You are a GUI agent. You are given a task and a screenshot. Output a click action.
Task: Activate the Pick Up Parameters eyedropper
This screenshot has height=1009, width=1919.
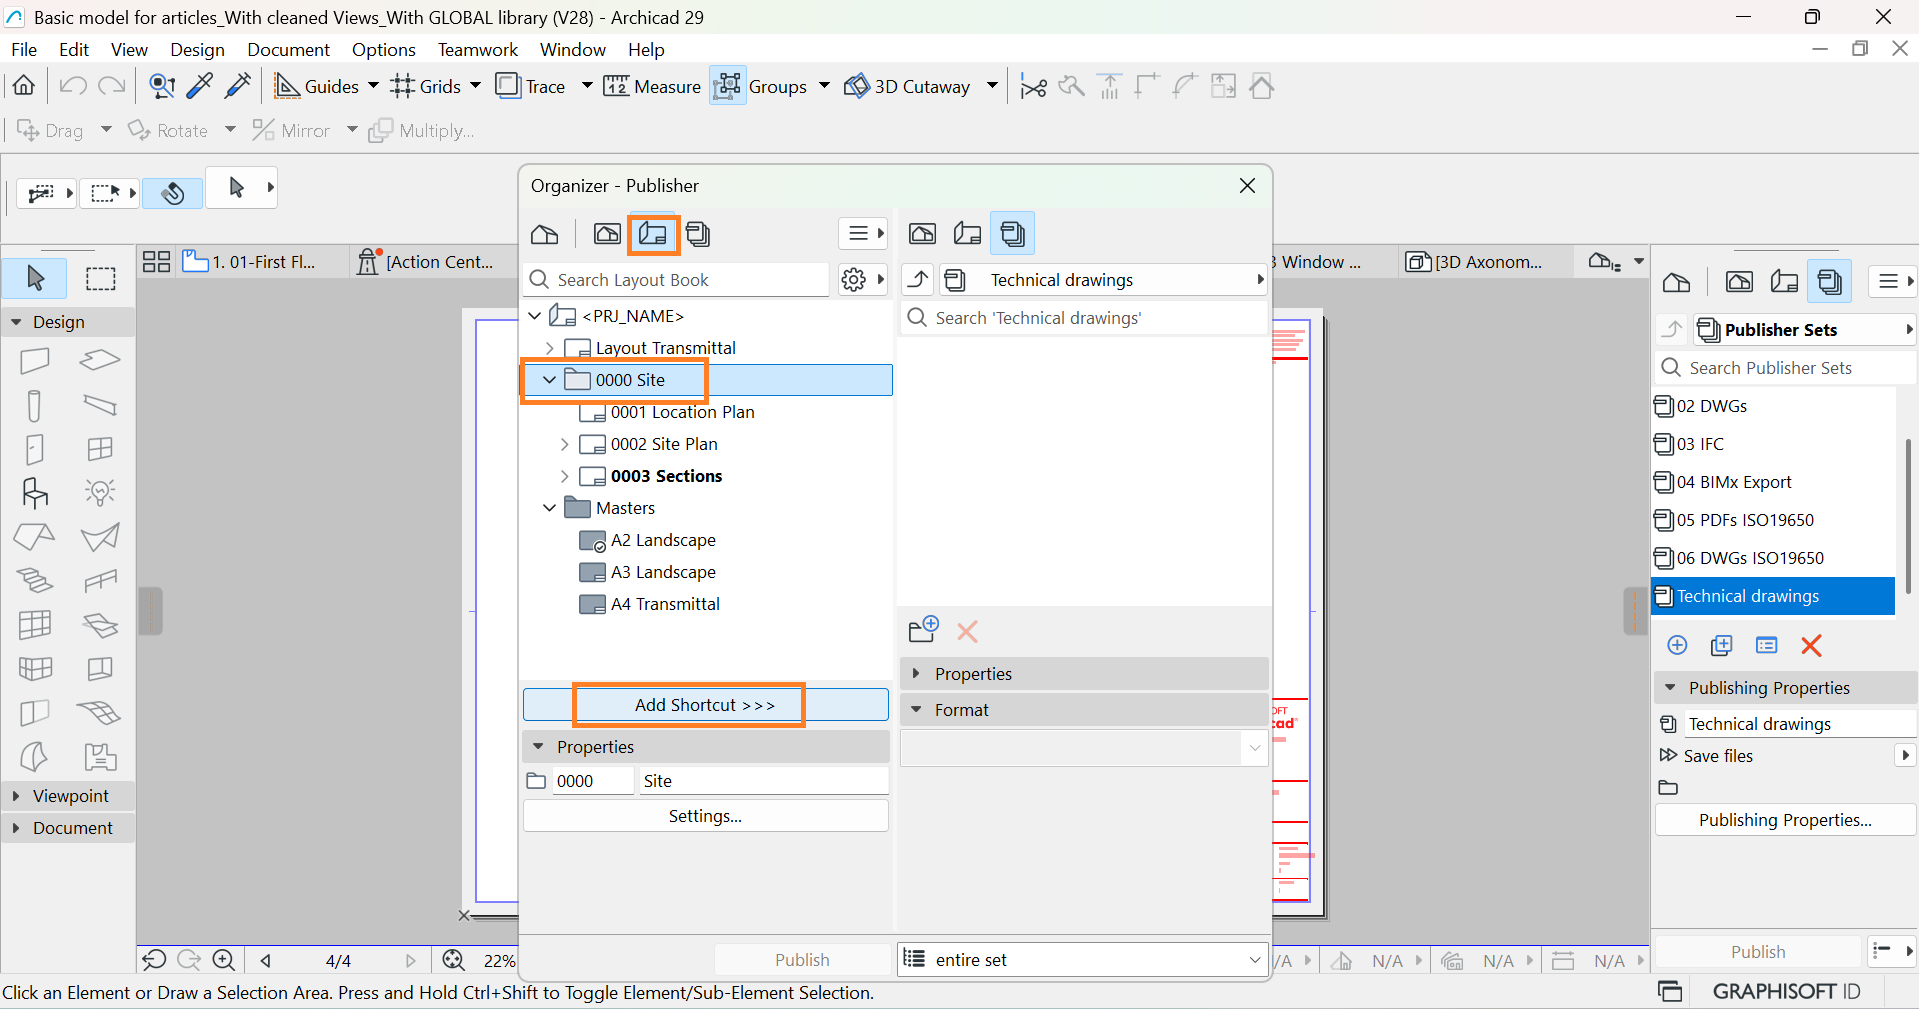pos(200,86)
